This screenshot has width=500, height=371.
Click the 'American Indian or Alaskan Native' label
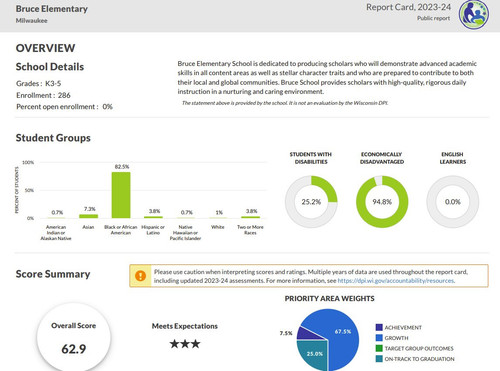pos(56,233)
